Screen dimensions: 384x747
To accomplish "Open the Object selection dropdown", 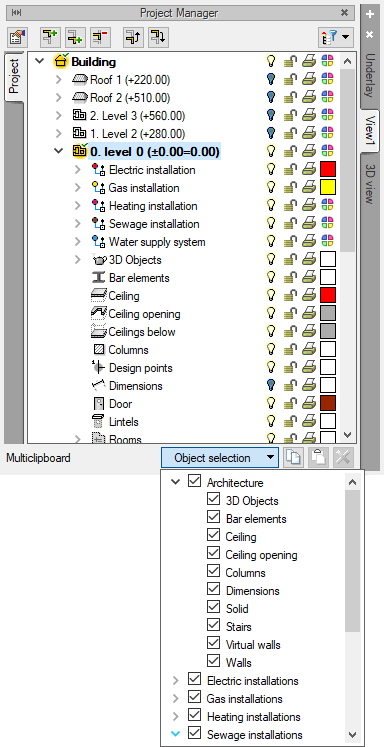I will pyautogui.click(x=220, y=458).
